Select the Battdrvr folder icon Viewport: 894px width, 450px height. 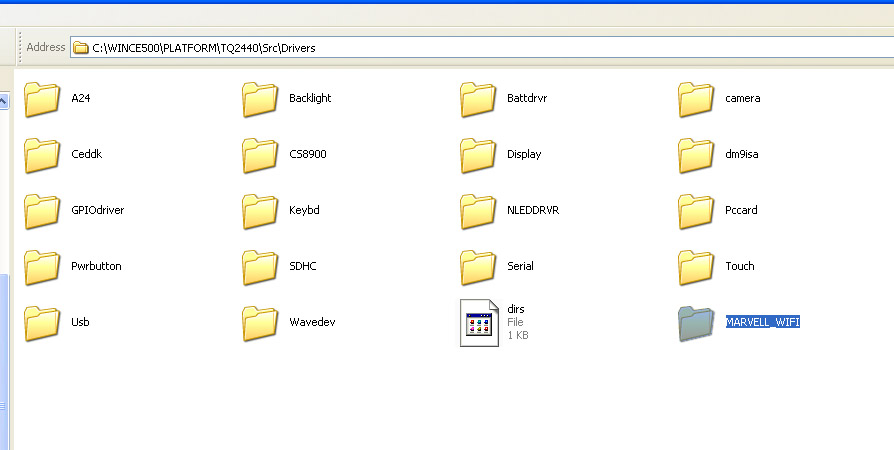(x=478, y=99)
